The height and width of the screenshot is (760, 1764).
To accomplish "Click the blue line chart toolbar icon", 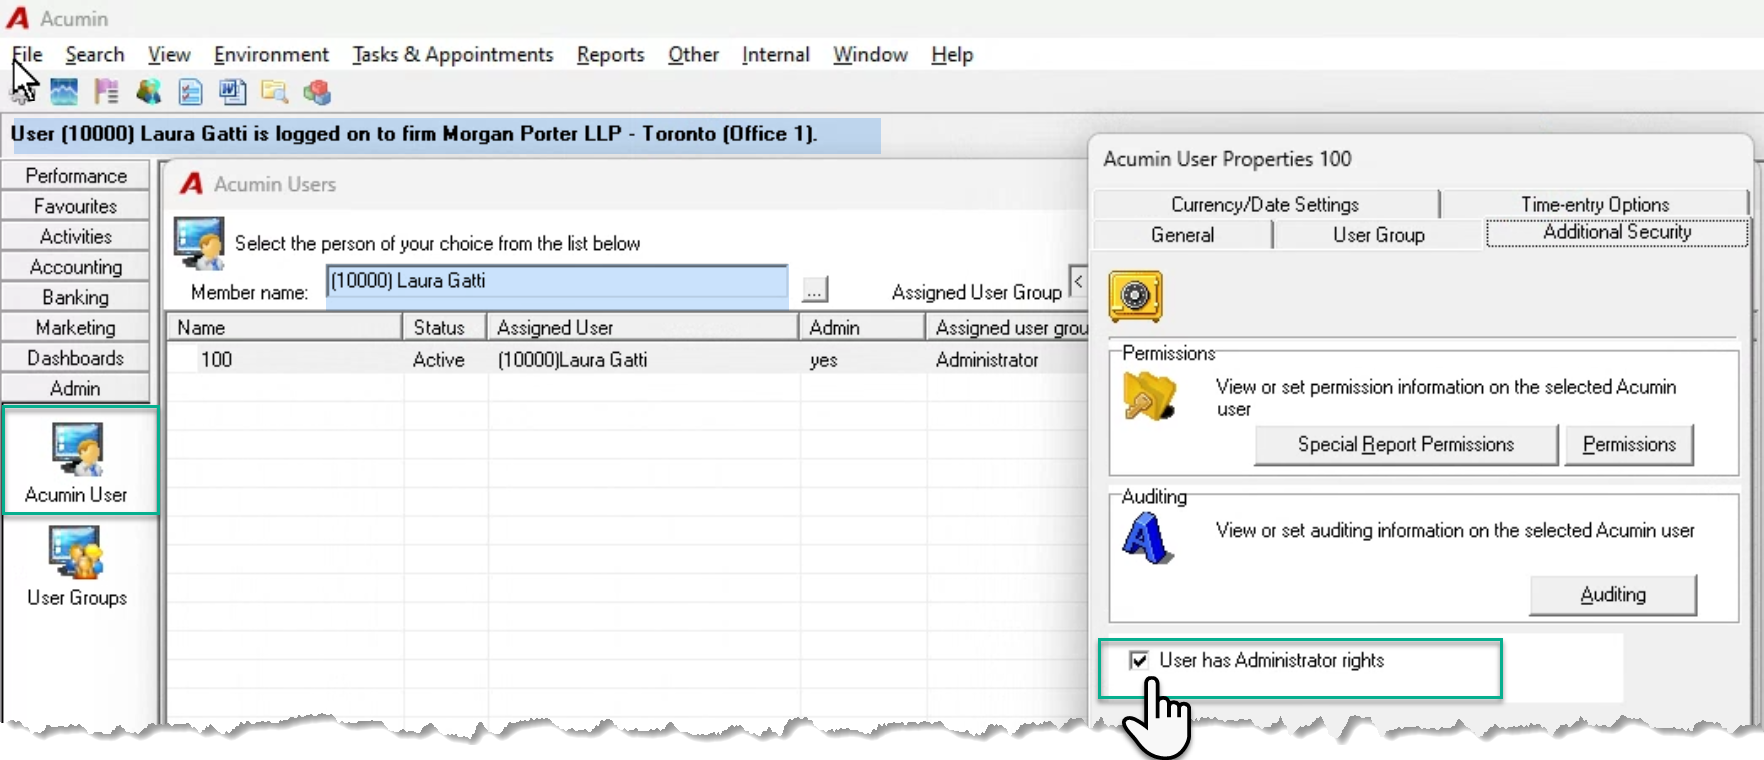I will tap(64, 92).
